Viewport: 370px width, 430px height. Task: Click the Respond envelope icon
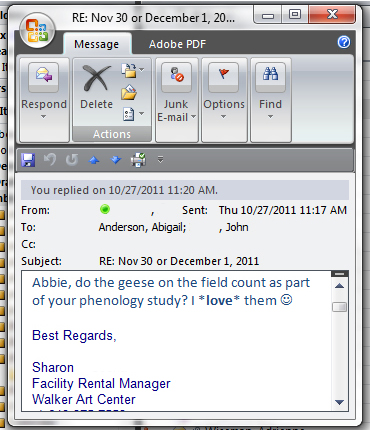pos(44,76)
